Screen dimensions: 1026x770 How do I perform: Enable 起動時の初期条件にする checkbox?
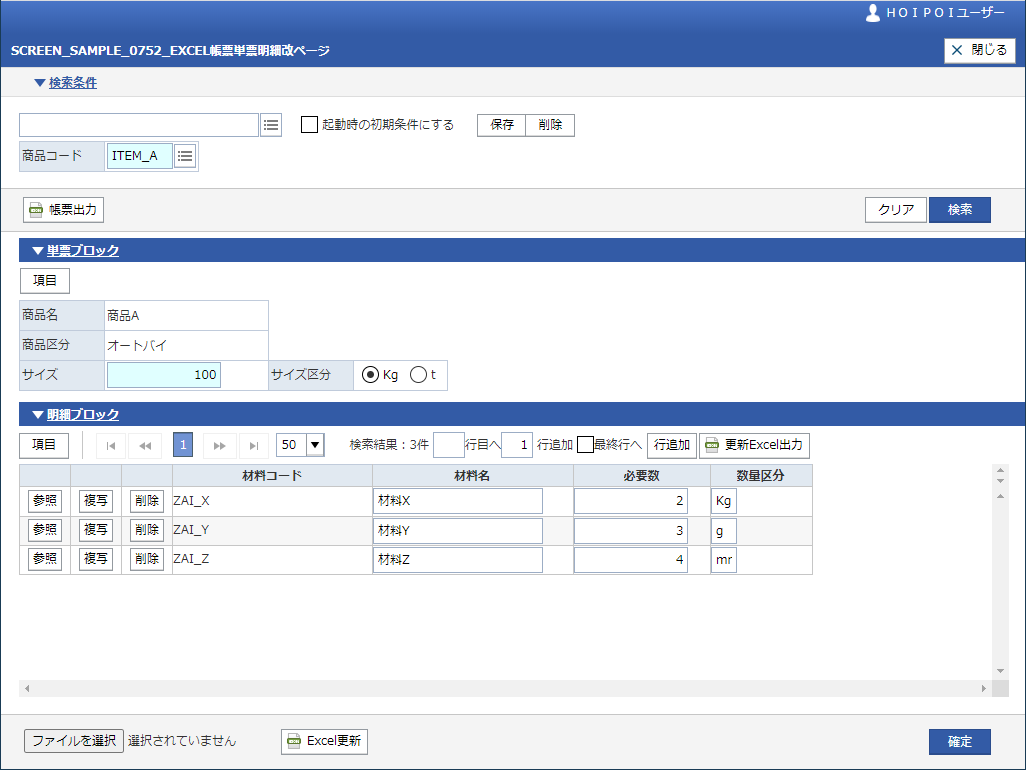[310, 125]
